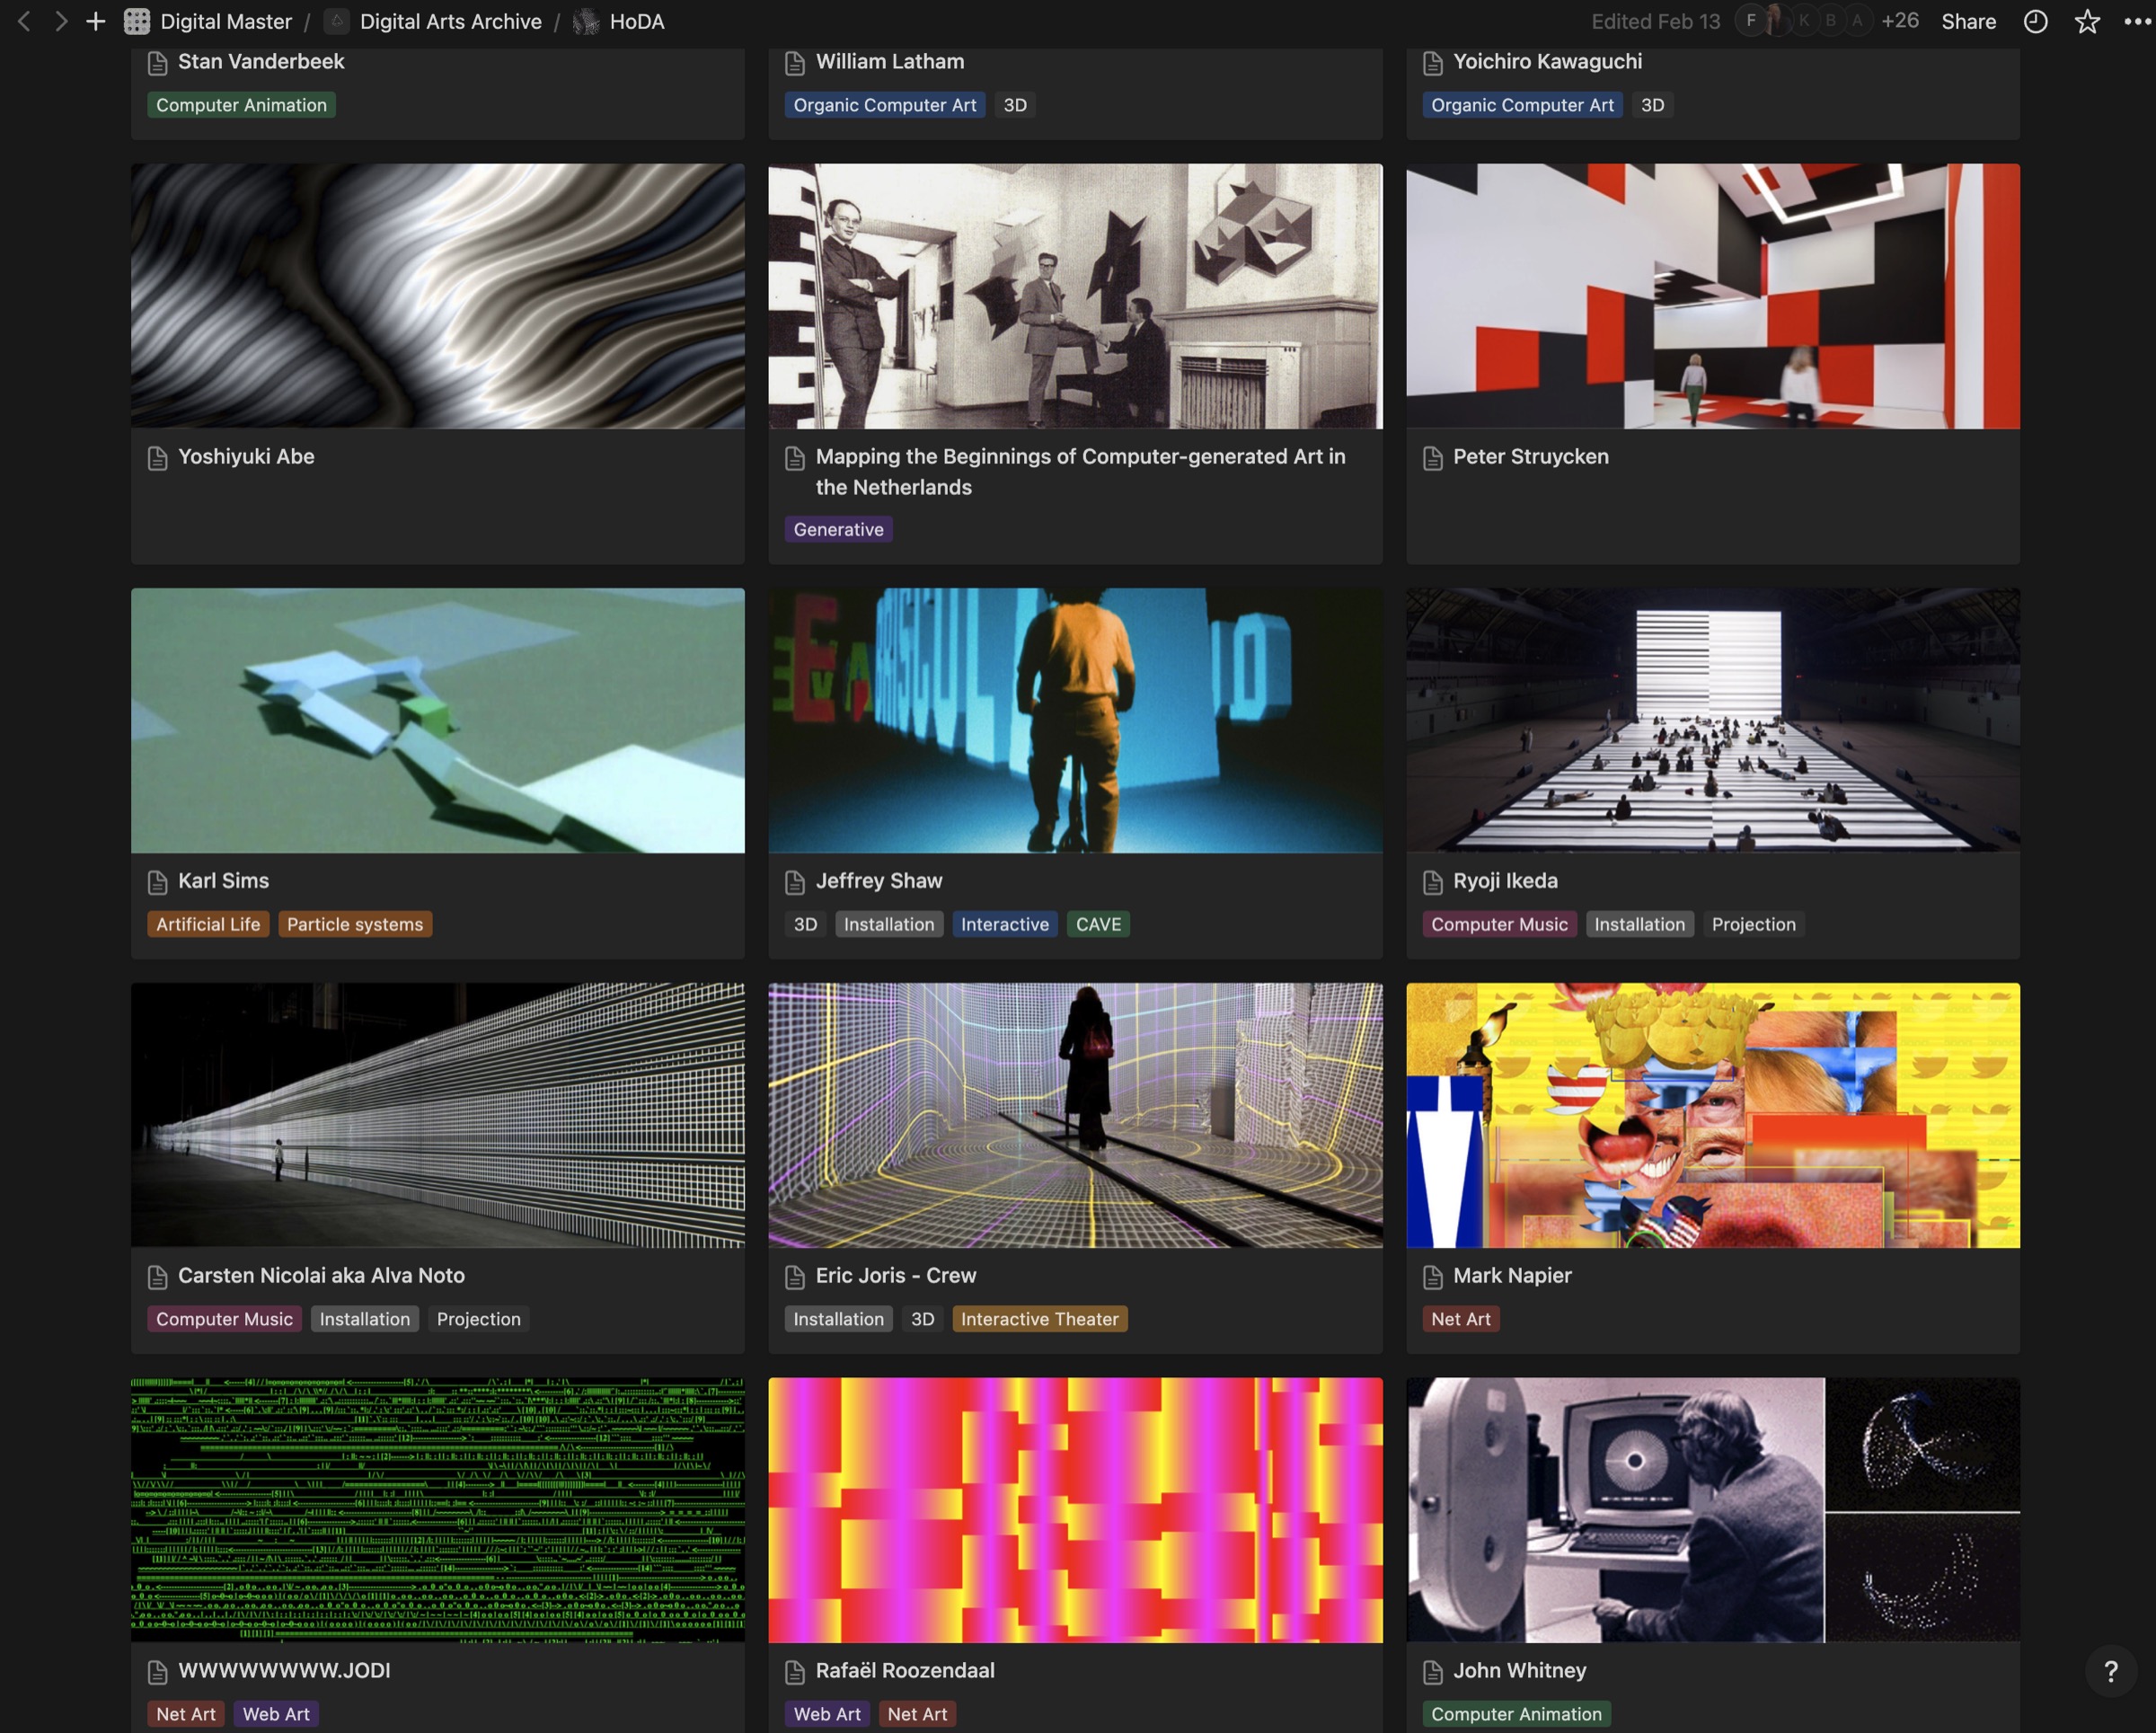Click Rafaël Roozendaal's Net Art tag
The height and width of the screenshot is (1733, 2156).
917,1714
